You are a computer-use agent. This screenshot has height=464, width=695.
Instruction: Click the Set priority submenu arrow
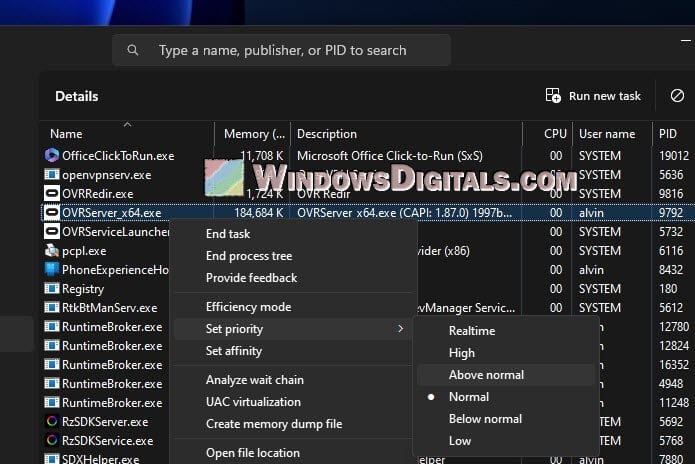tap(400, 329)
